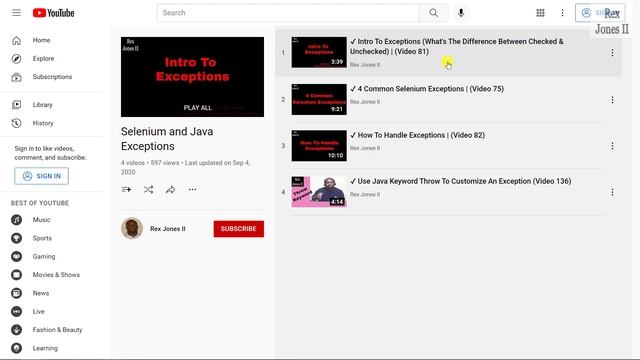This screenshot has height=360, width=640.
Task: Click Rex Jones II under Video 81
Action: click(365, 65)
